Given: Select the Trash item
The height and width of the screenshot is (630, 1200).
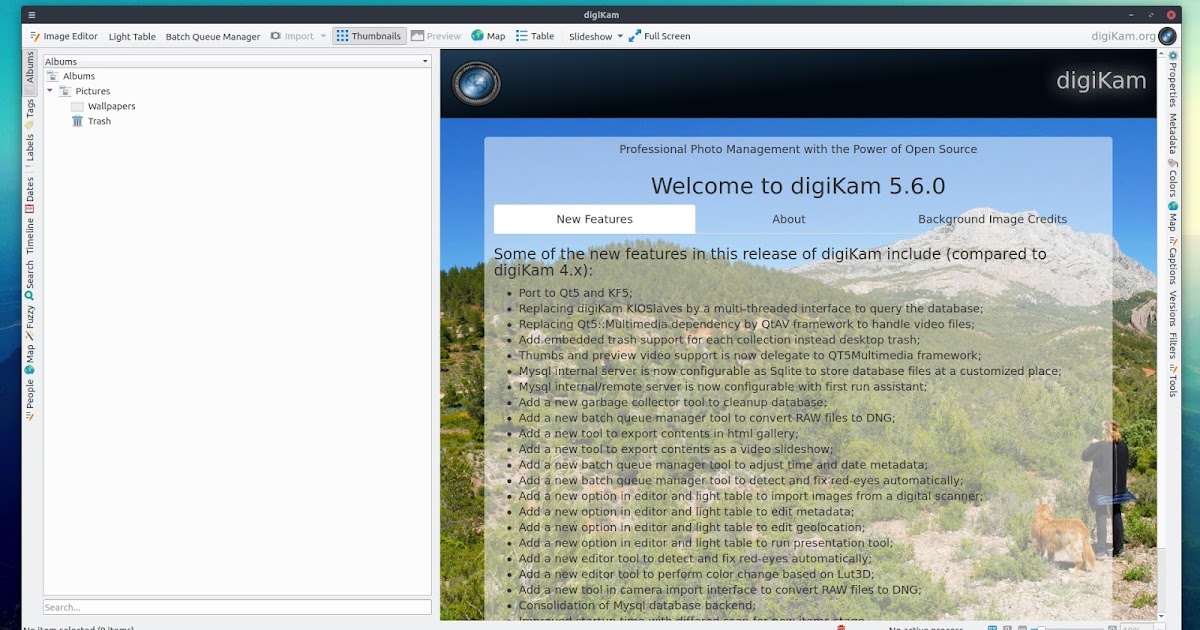Looking at the screenshot, I should 99,121.
